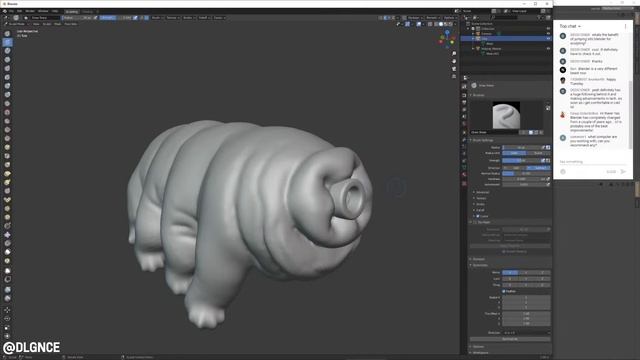Toggle the Cursor subpanel checkbox
Image resolution: width=640 pixels, height=360 pixels.
[478, 216]
